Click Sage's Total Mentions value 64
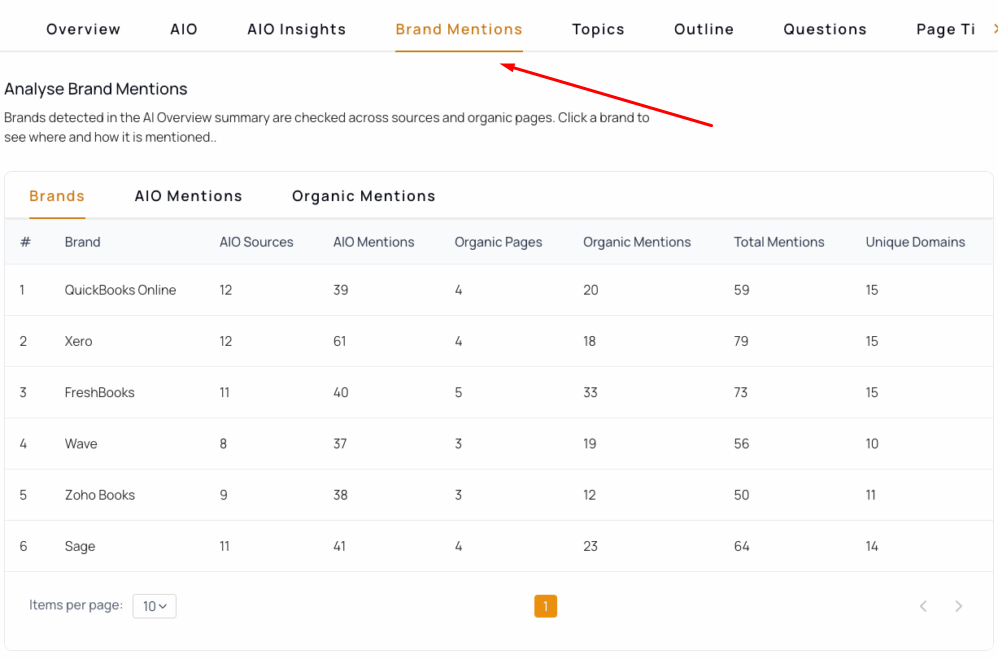998x658 pixels. [x=741, y=546]
